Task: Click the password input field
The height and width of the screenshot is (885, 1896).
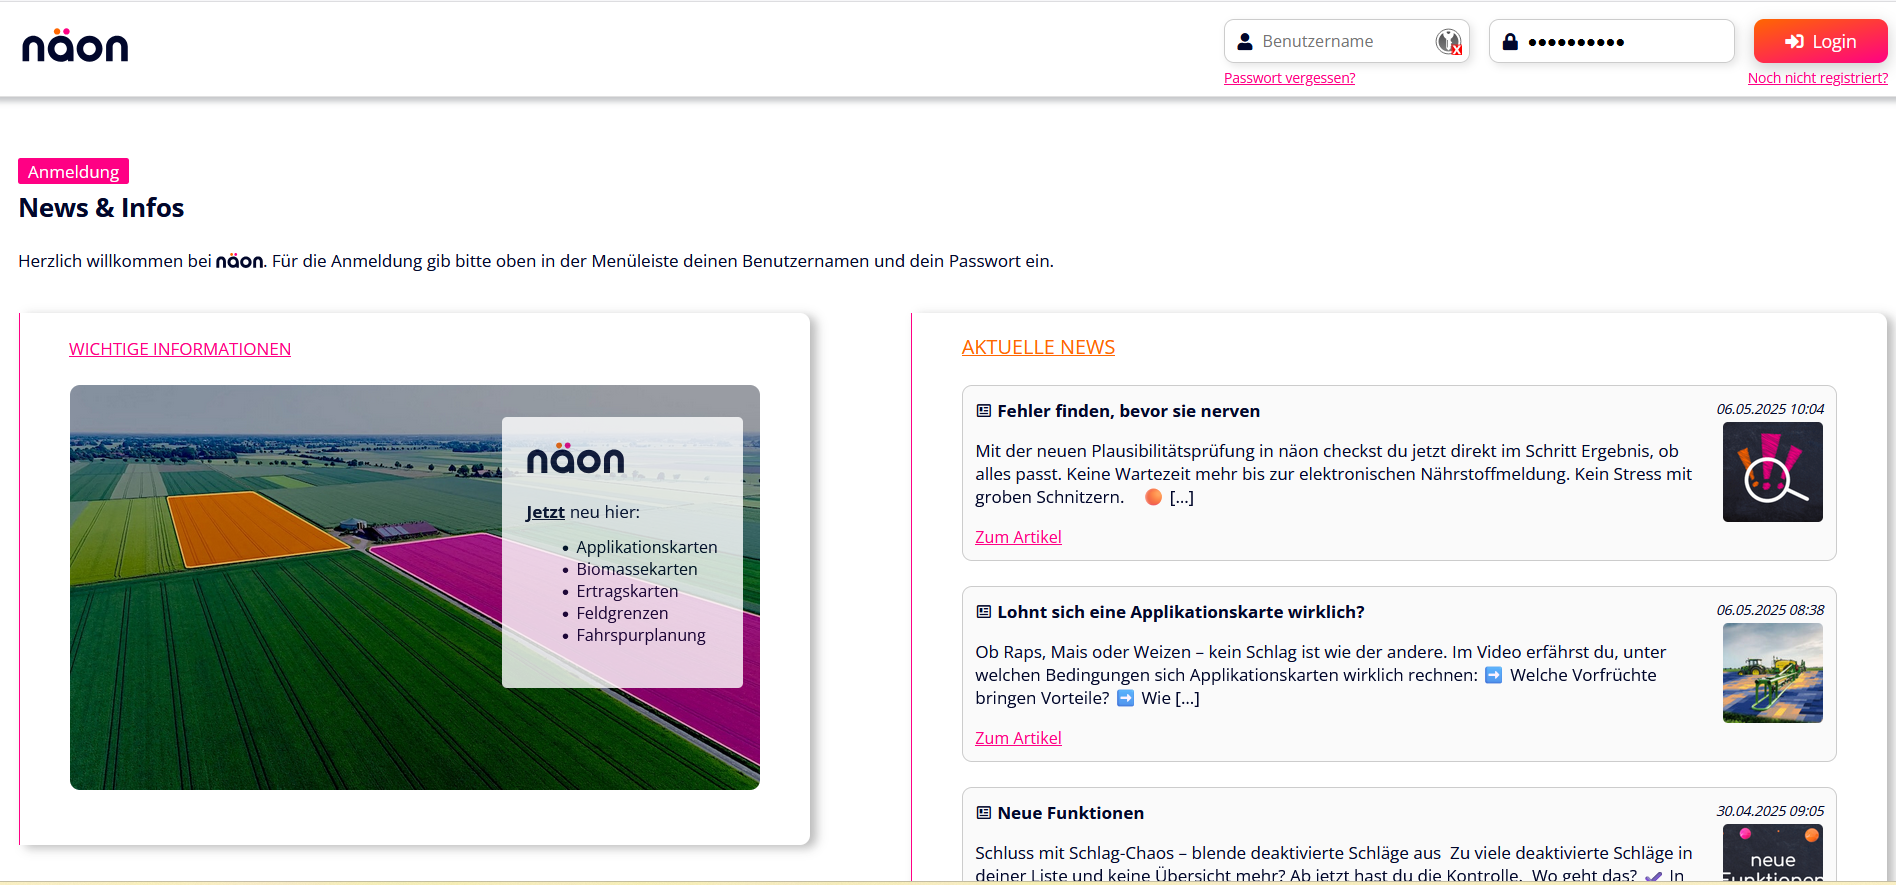Action: click(1612, 41)
